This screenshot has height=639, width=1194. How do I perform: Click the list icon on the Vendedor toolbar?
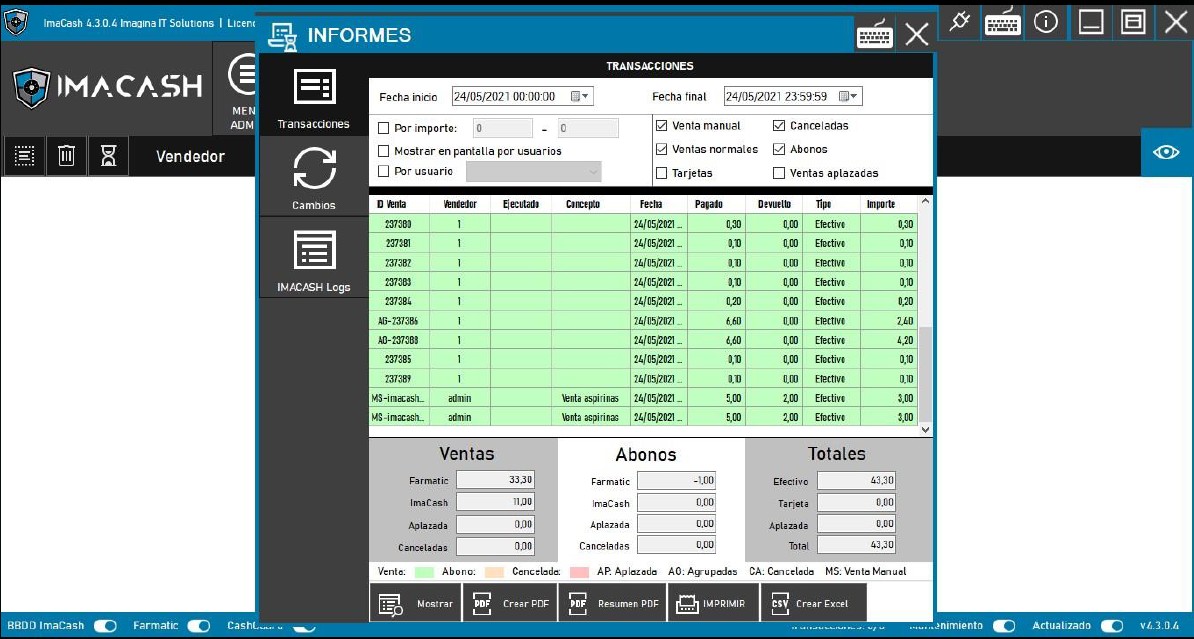tap(24, 156)
